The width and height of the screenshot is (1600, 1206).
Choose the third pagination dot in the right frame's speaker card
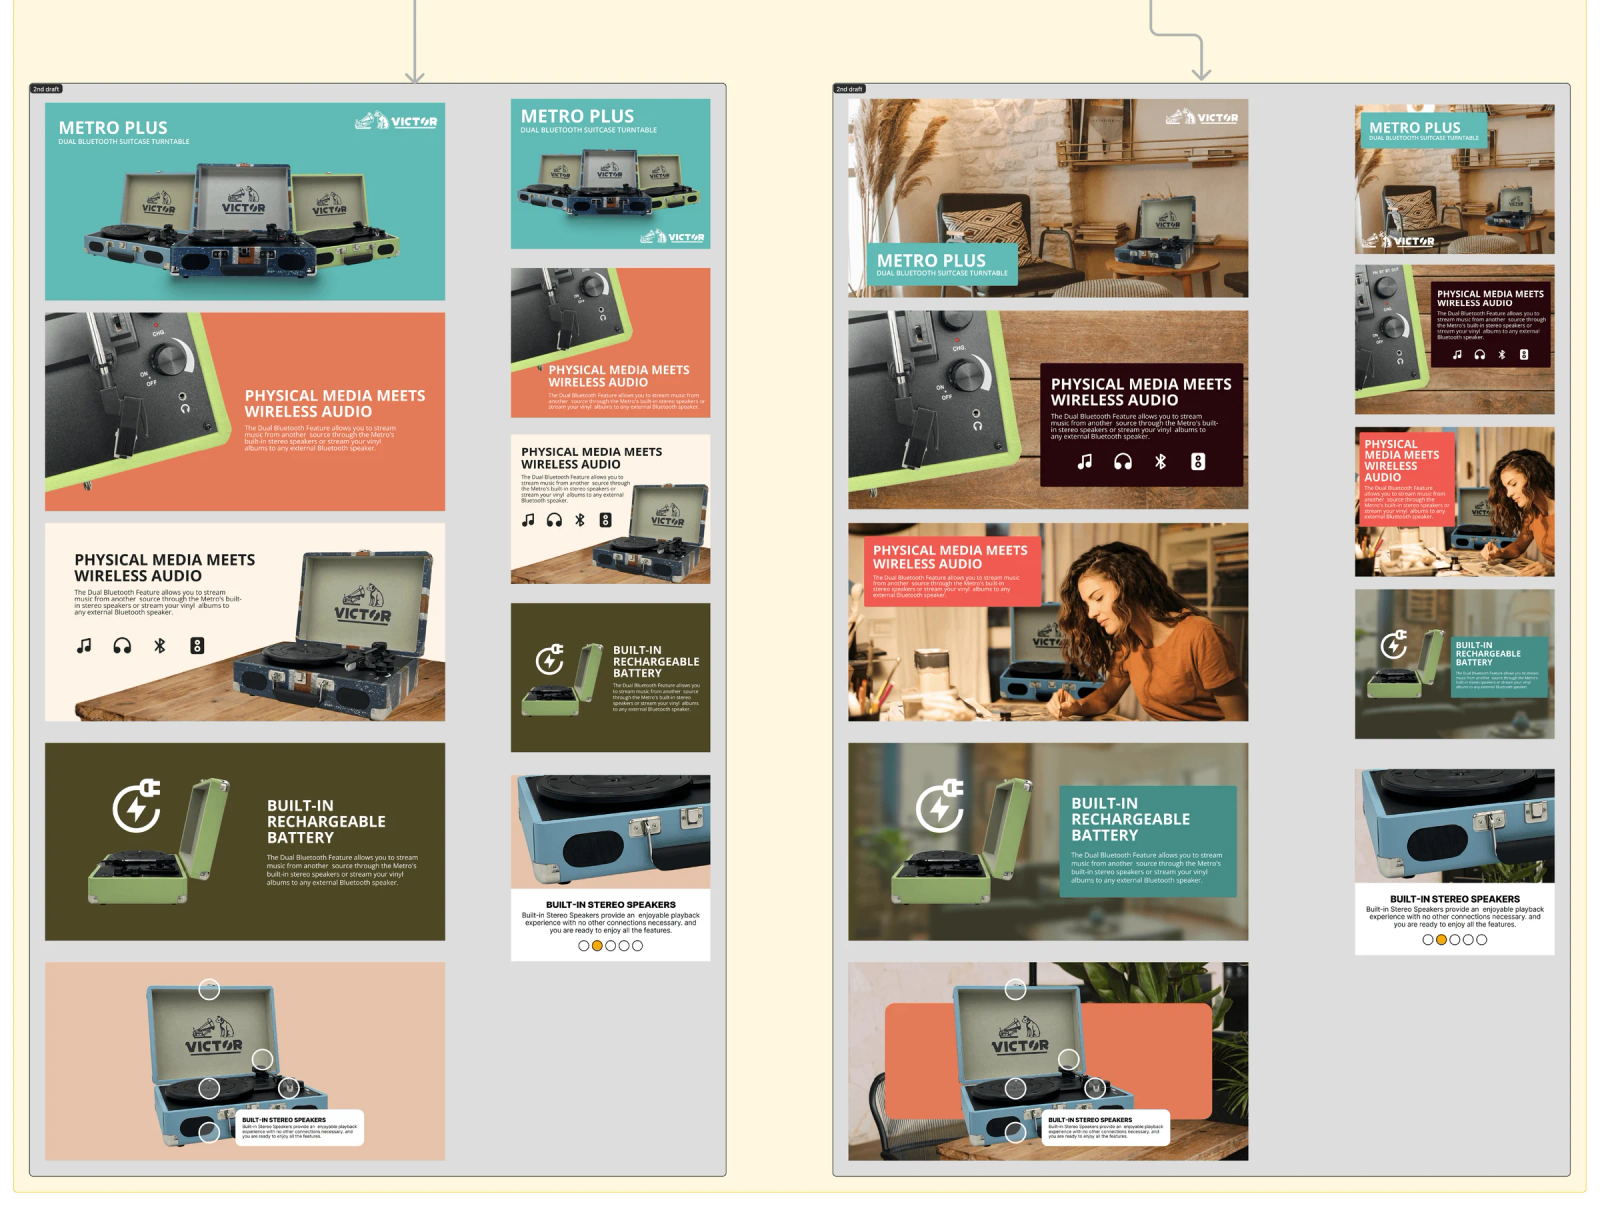pyautogui.click(x=1454, y=940)
